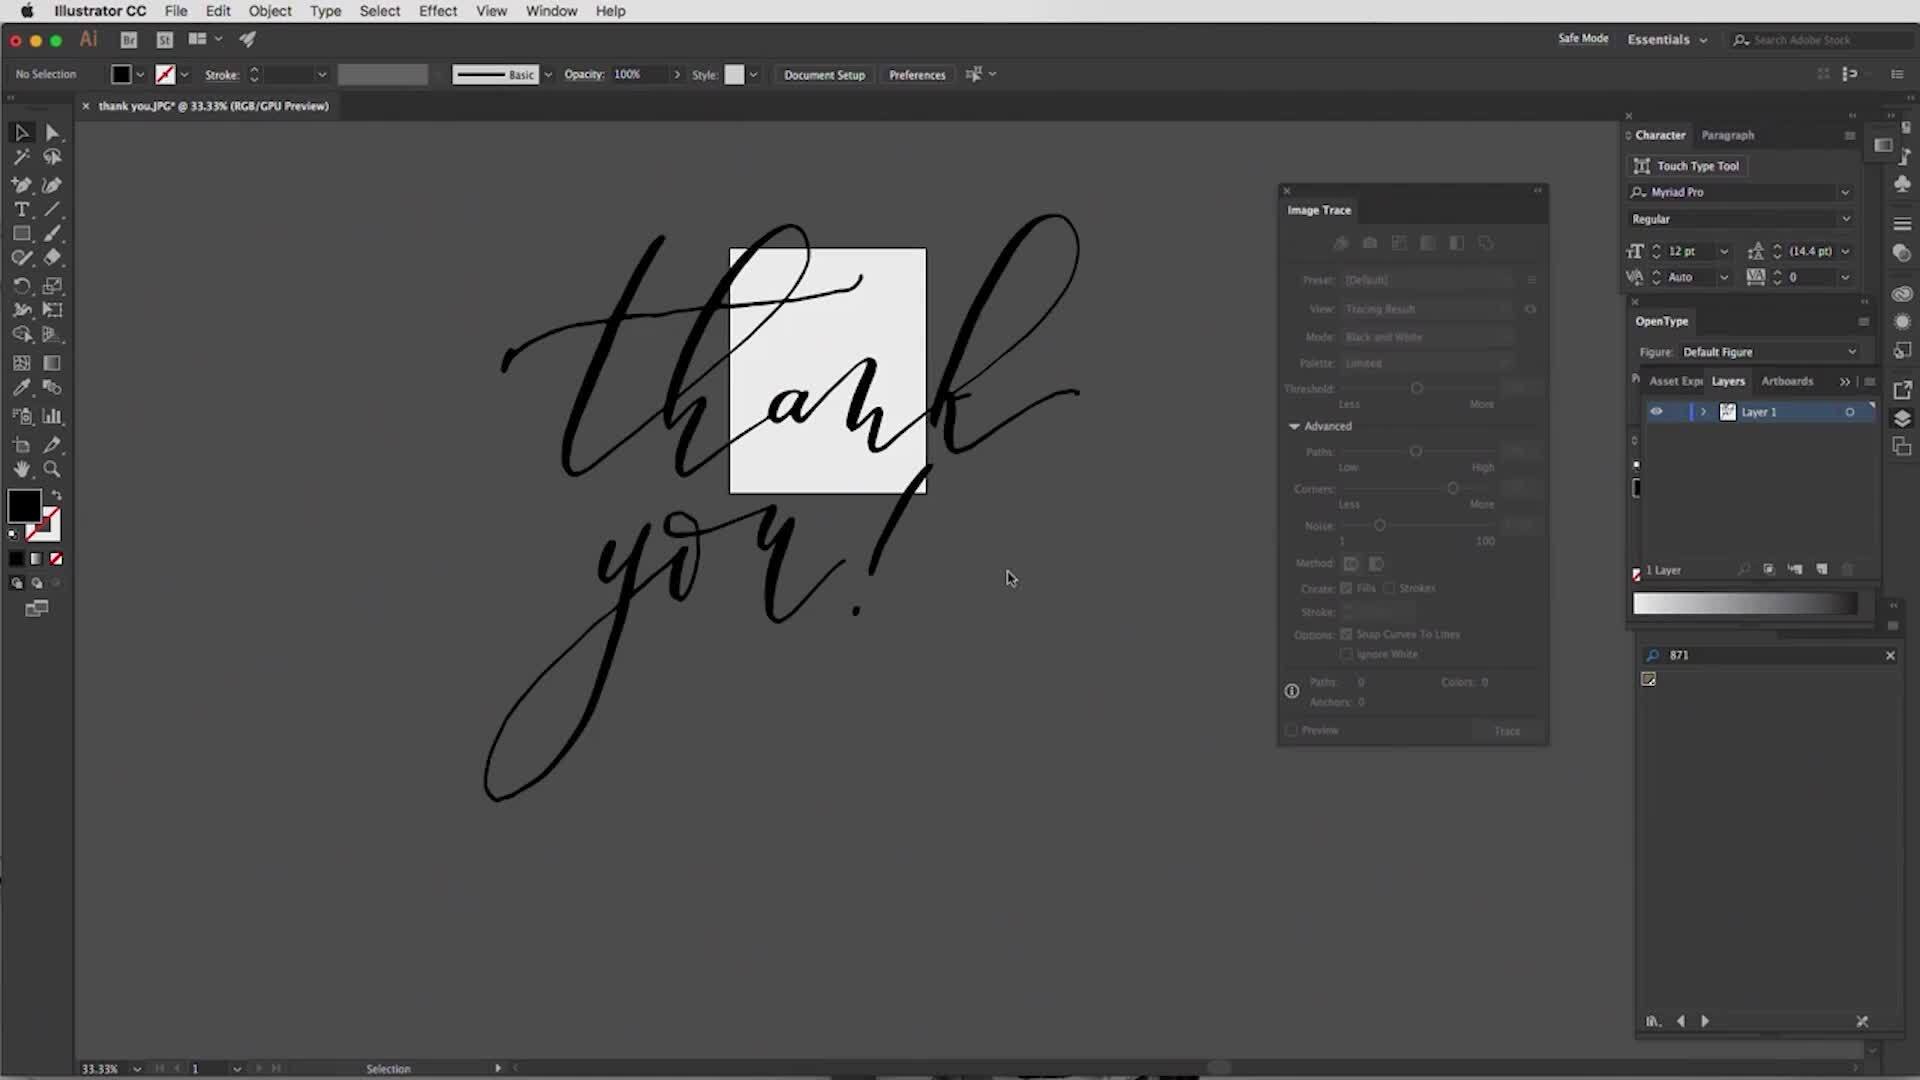The image size is (1920, 1080).
Task: Activate the Zoom tool
Action: coord(52,469)
